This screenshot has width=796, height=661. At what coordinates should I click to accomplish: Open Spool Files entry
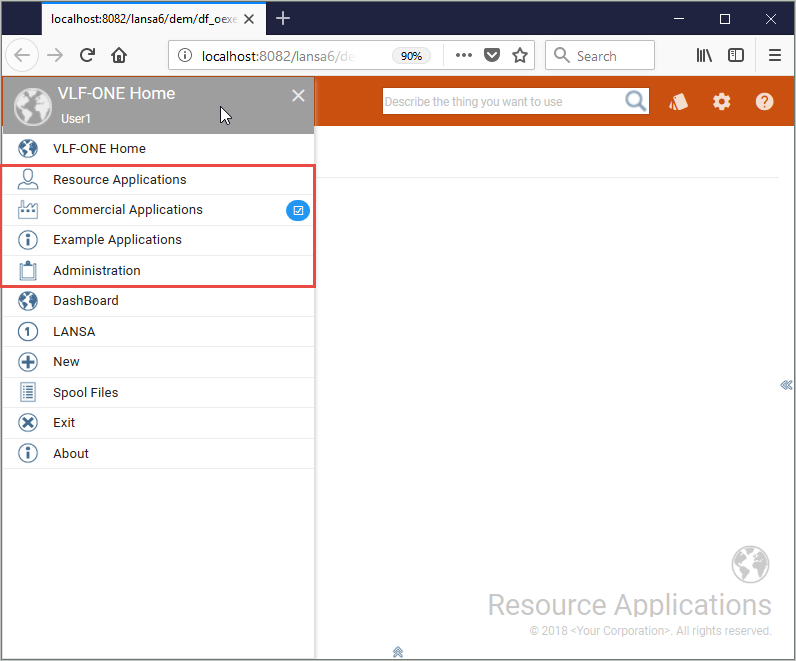(x=158, y=392)
